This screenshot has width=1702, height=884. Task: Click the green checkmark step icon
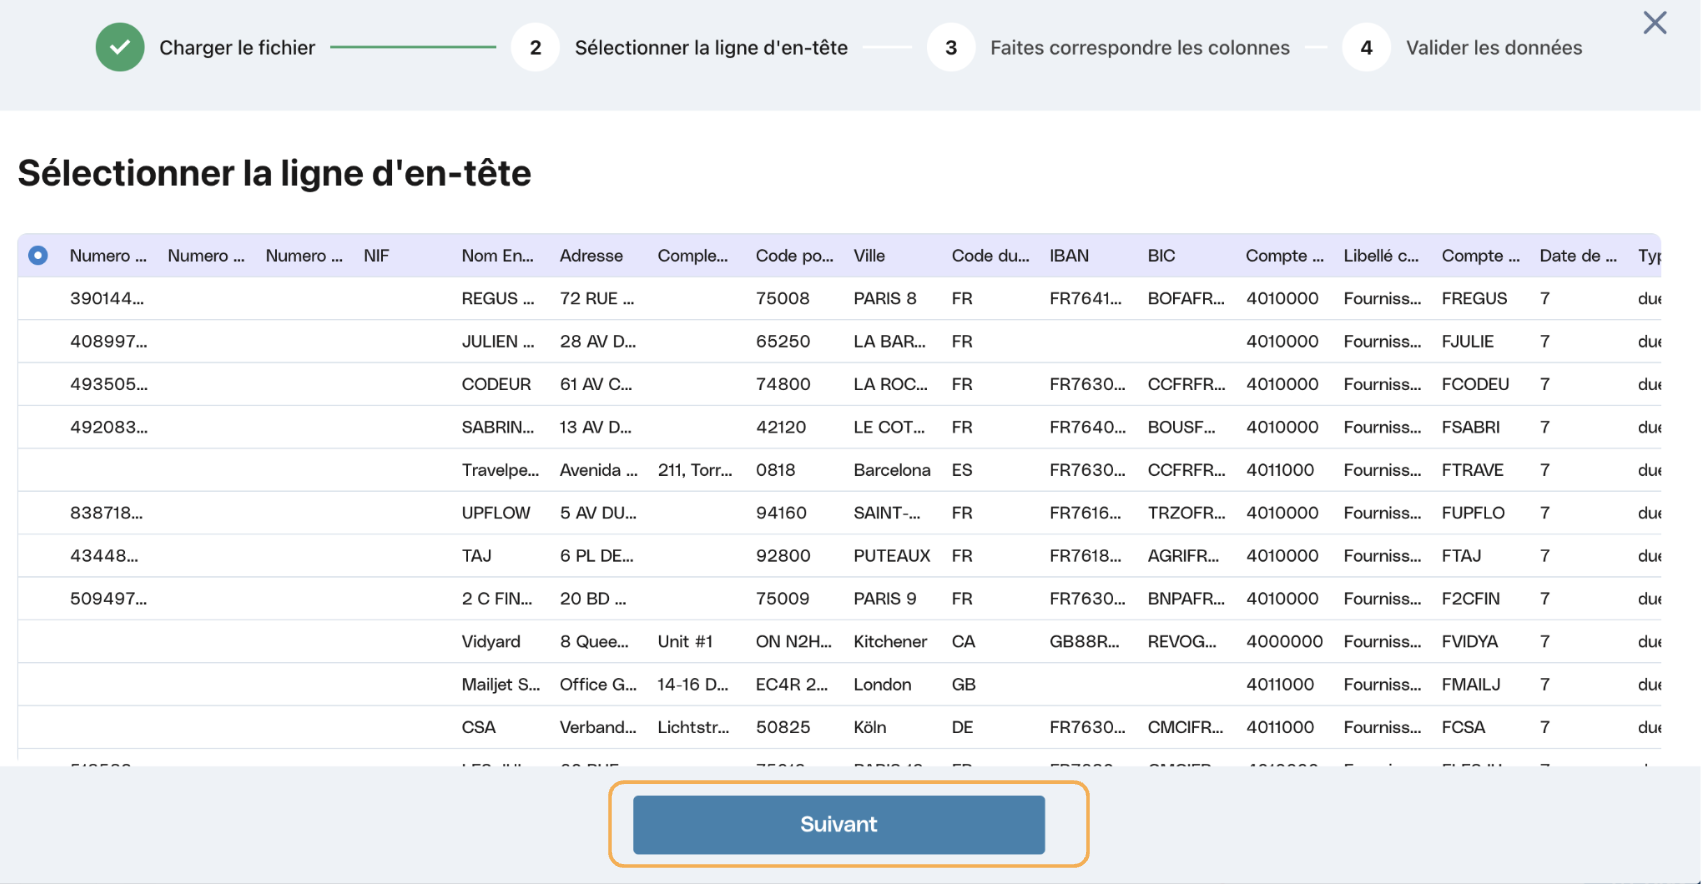coord(120,47)
